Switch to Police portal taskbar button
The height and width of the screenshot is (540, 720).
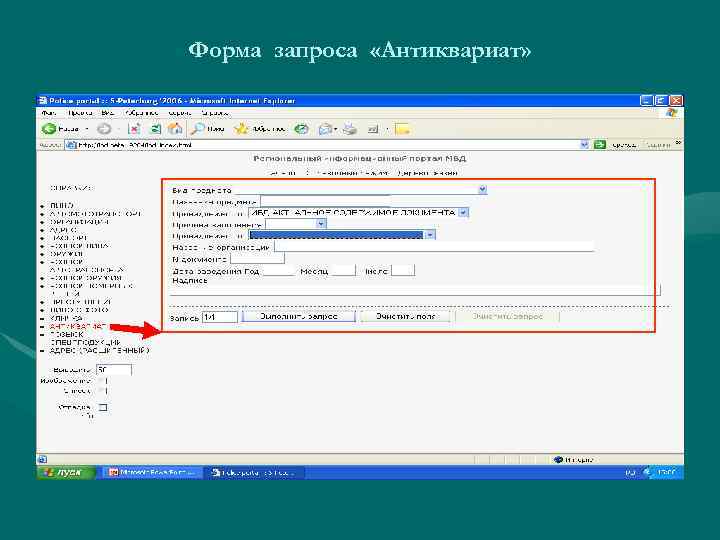(x=255, y=472)
